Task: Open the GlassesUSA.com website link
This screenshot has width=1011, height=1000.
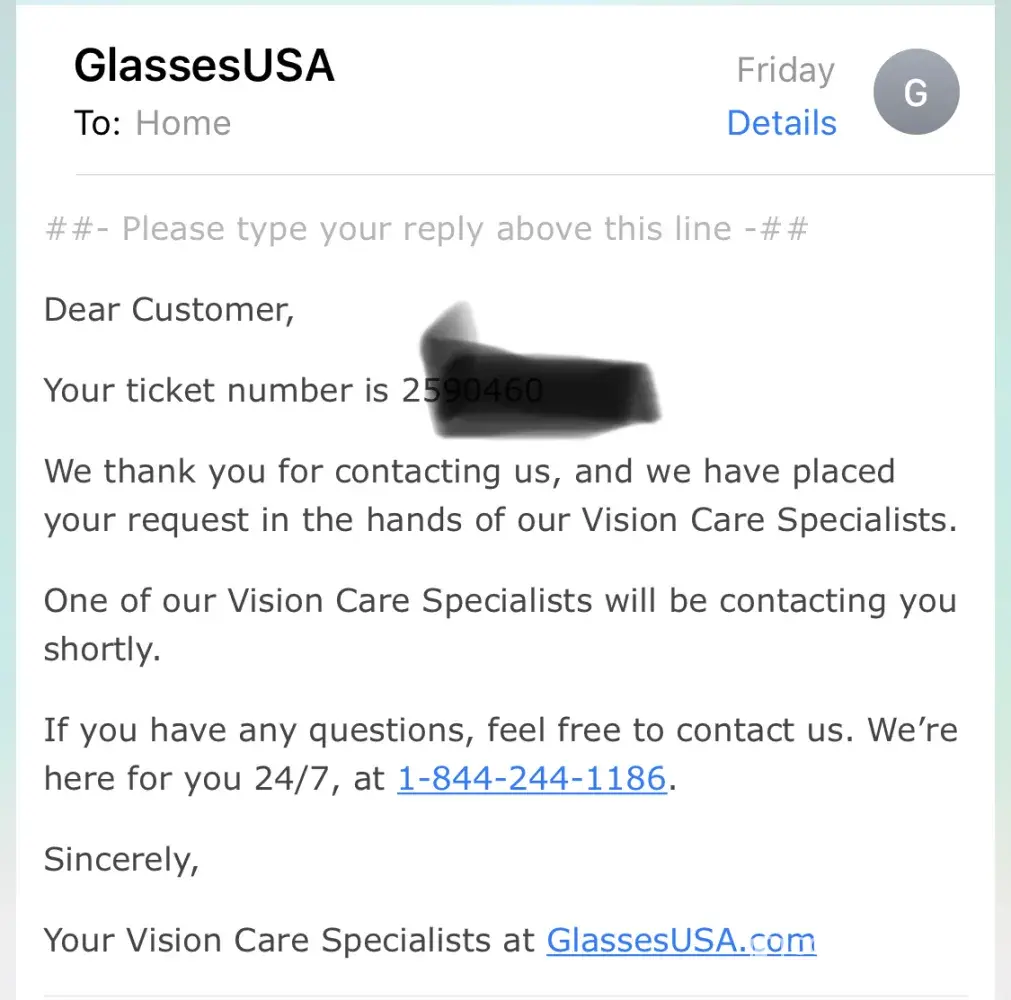Action: [681, 940]
